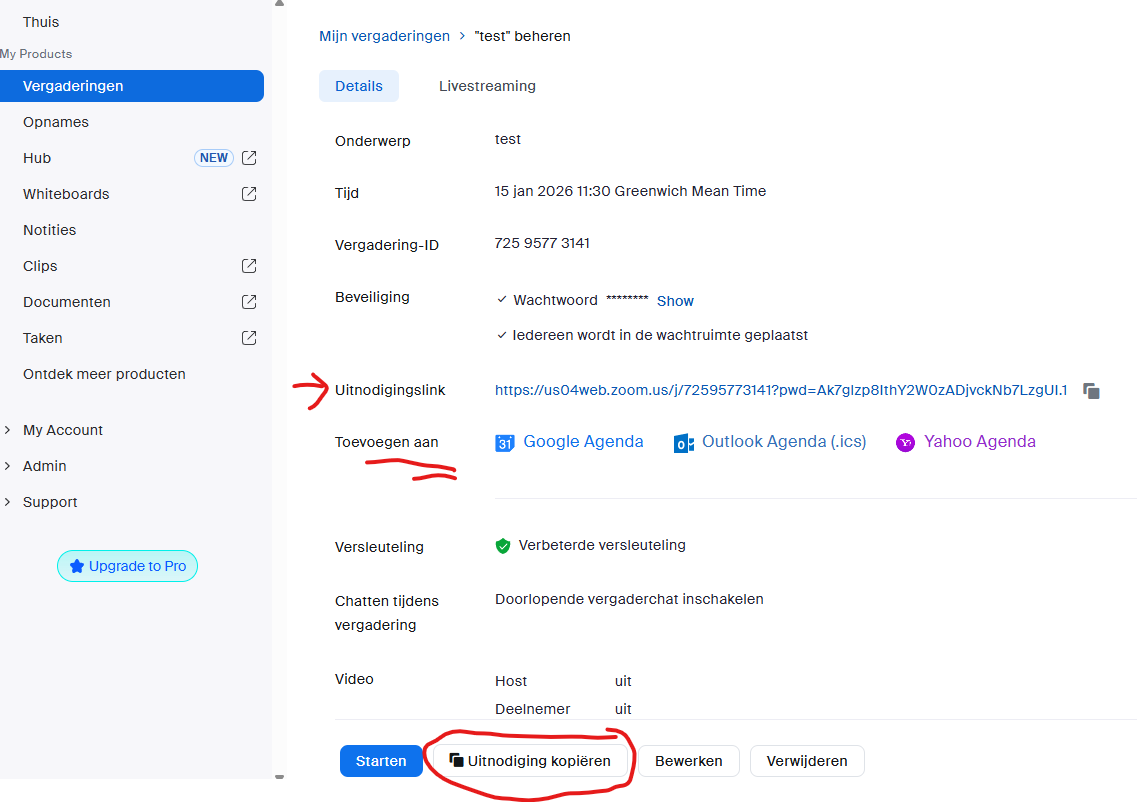Screen dimensions: 1137x802
Task: Open Taken external link icon
Action: tap(249, 338)
